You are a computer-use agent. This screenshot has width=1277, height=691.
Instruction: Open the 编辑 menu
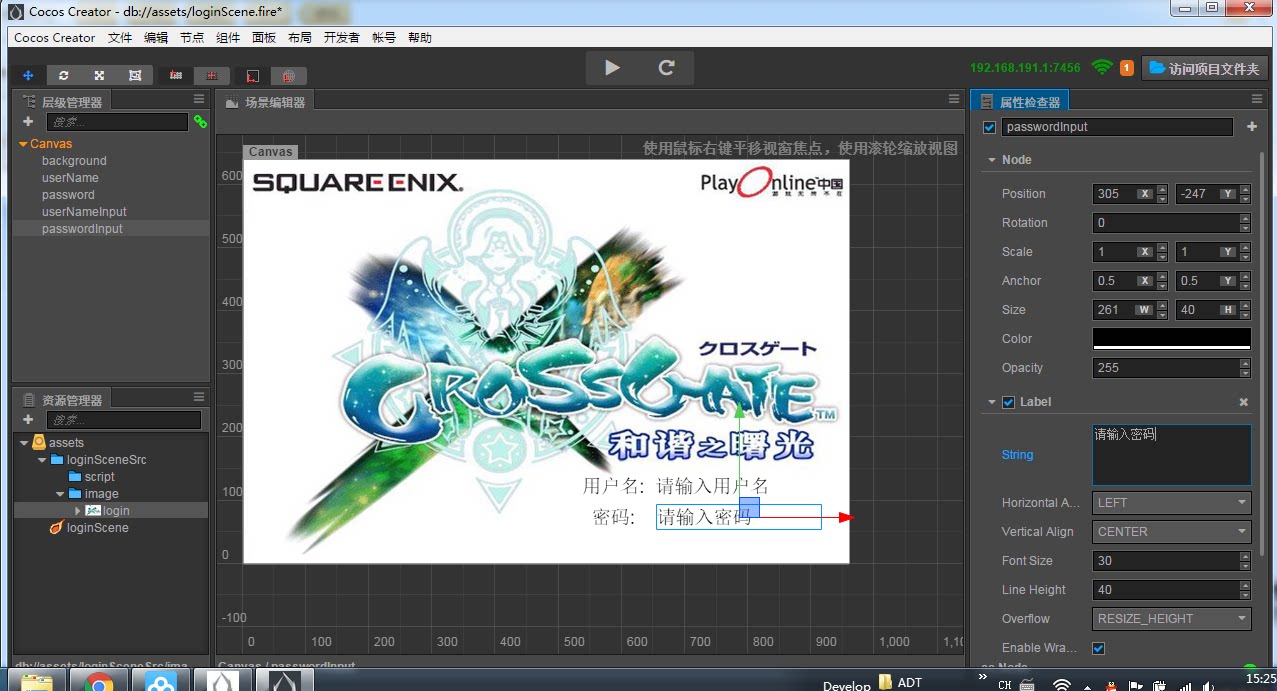click(x=156, y=38)
